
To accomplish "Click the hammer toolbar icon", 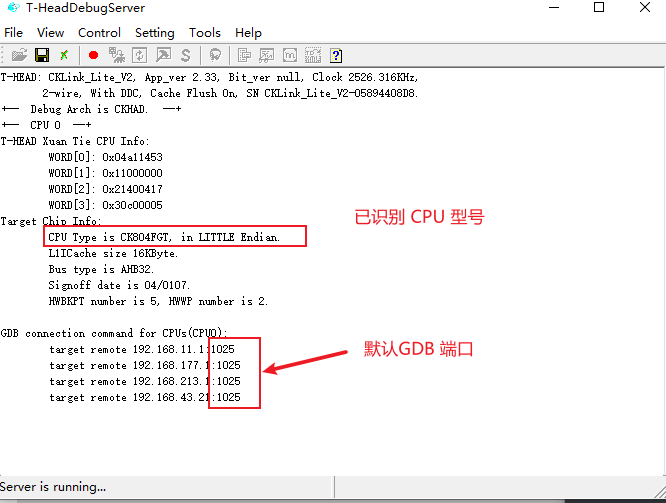I will [x=164, y=55].
